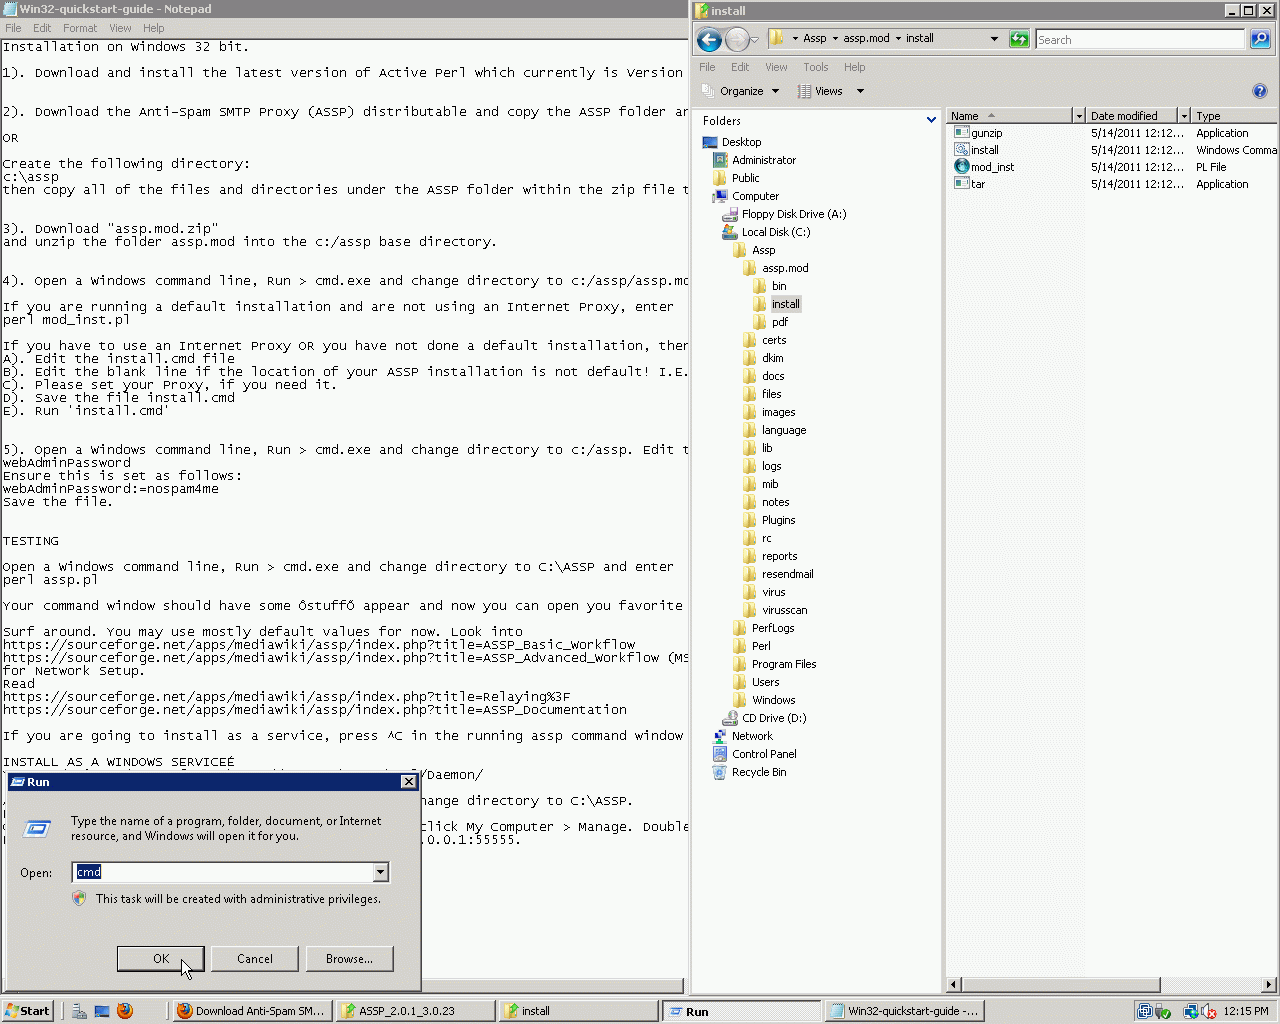Click Cancel in the Run dialog
The width and height of the screenshot is (1280, 1024).
coord(255,959)
